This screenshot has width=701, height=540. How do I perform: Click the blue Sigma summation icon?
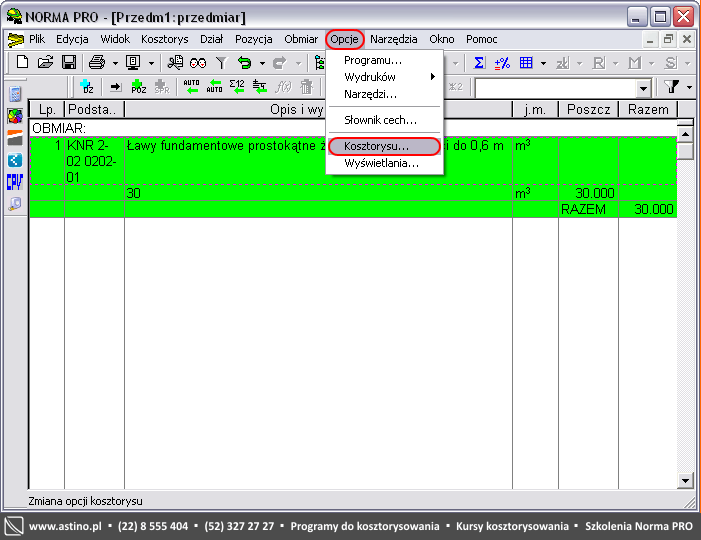coord(479,63)
